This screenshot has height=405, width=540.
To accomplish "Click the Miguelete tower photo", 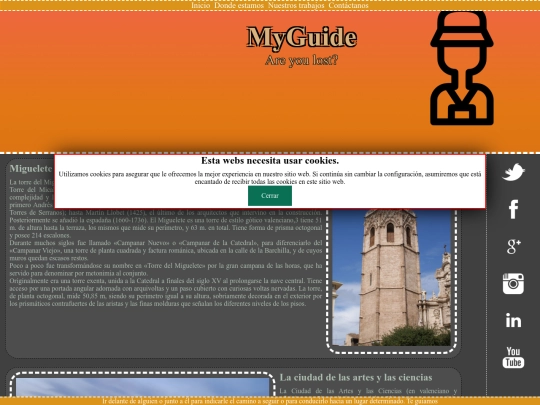I will [x=391, y=277].
